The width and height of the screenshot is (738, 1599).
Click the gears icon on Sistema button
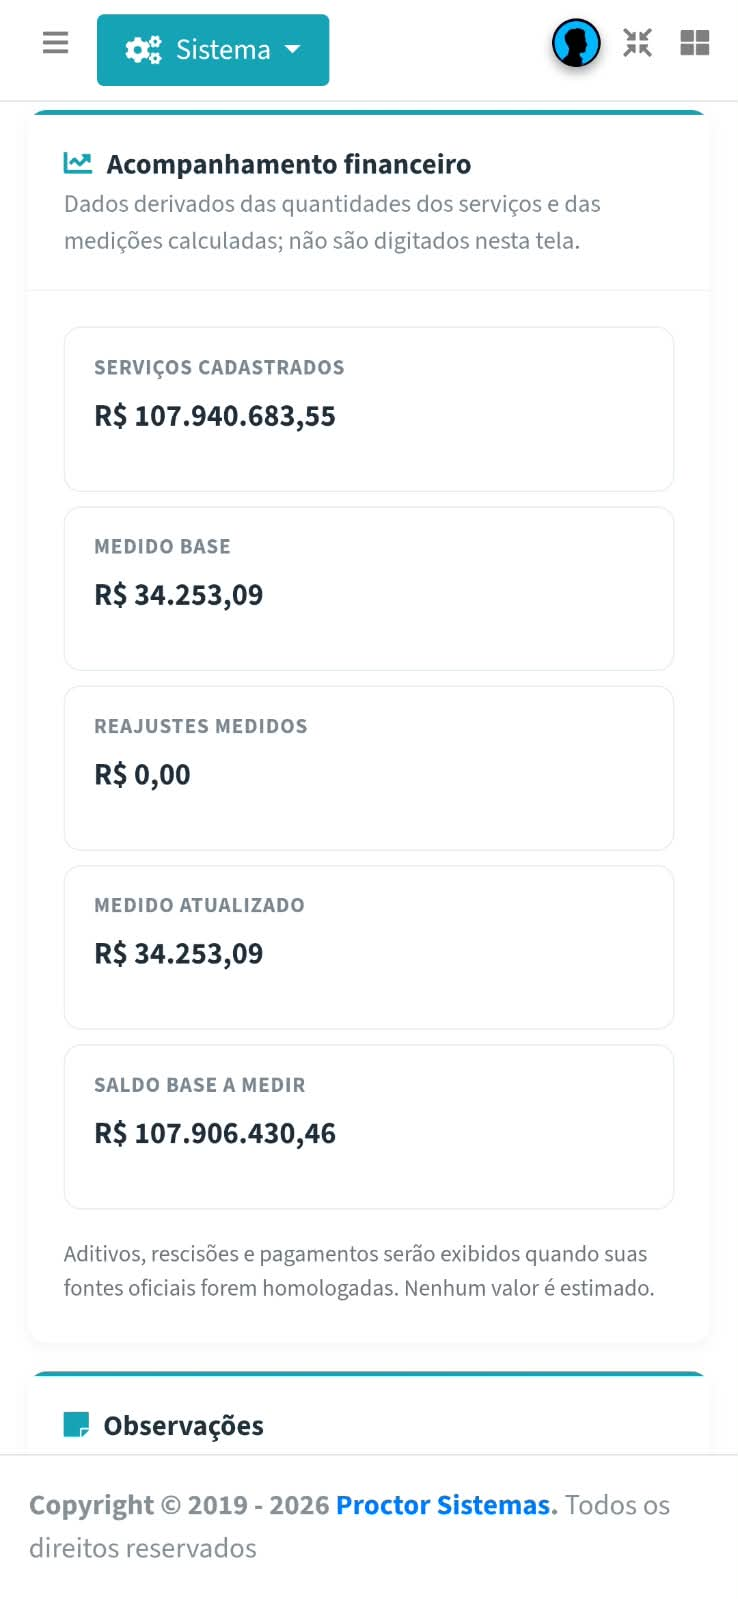143,50
